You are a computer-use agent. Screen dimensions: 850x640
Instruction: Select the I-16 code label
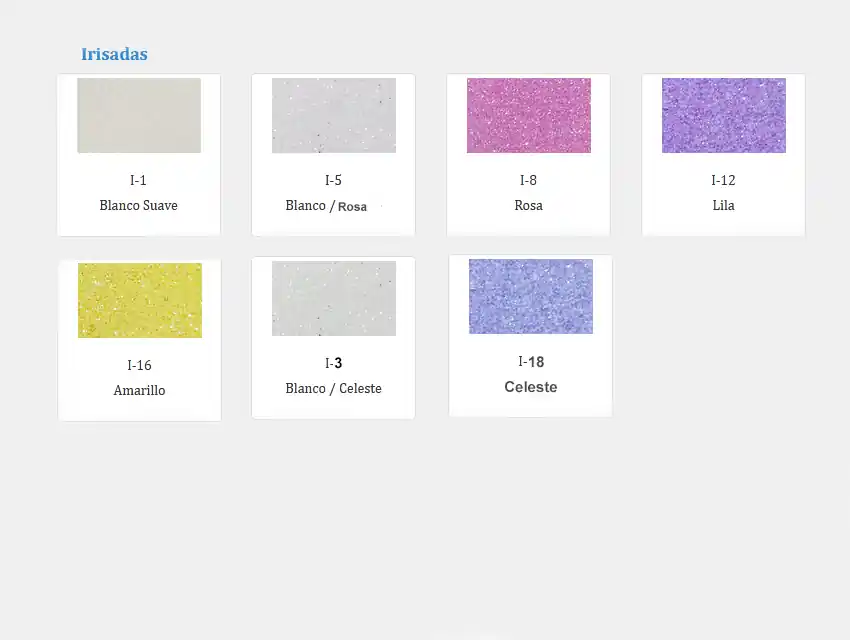click(x=140, y=366)
